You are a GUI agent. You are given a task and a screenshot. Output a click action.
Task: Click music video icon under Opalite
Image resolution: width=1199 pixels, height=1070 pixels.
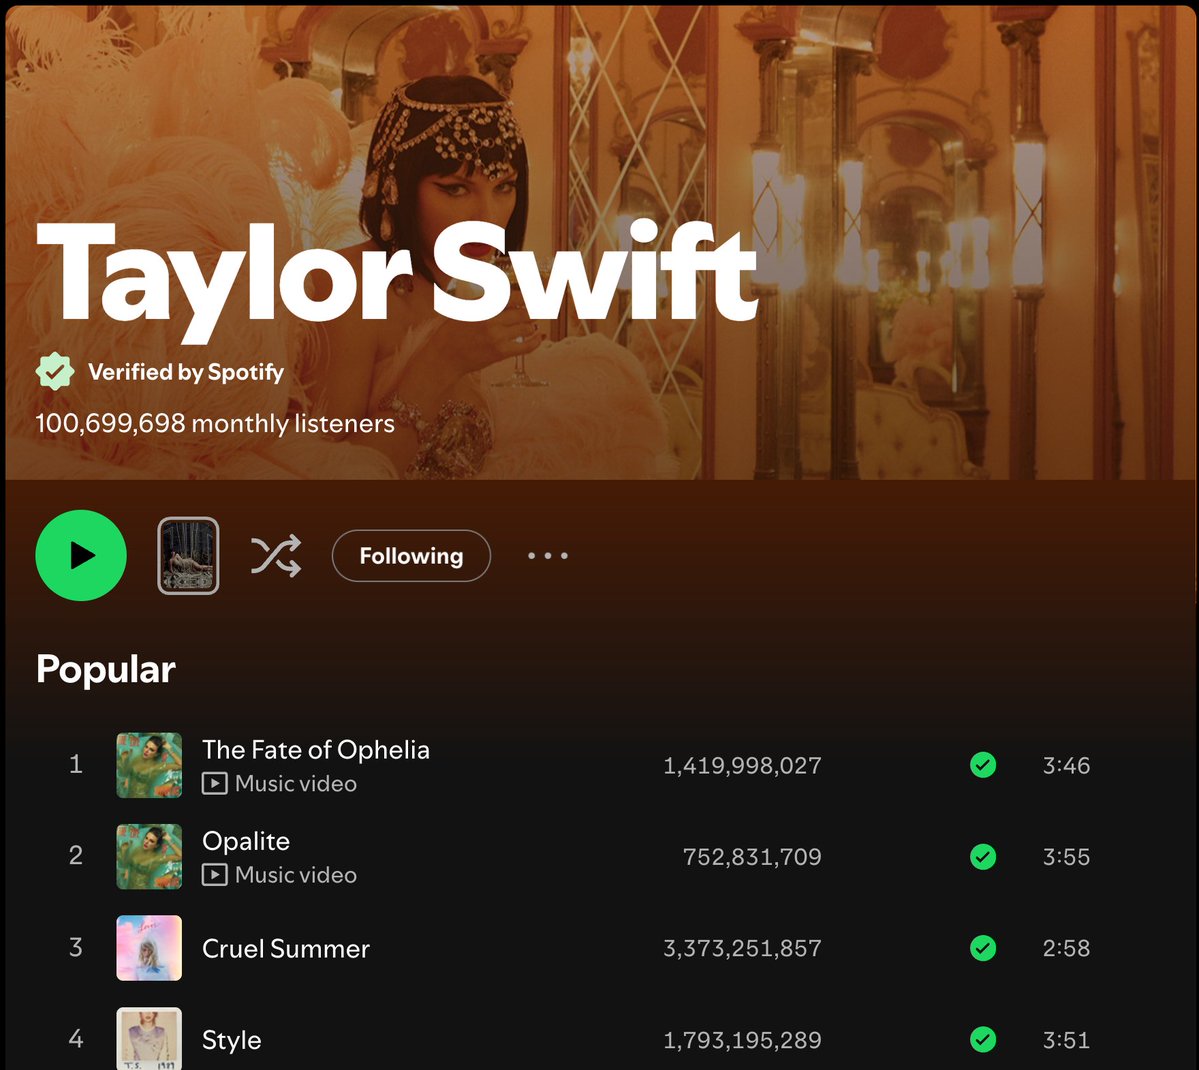pyautogui.click(x=215, y=875)
